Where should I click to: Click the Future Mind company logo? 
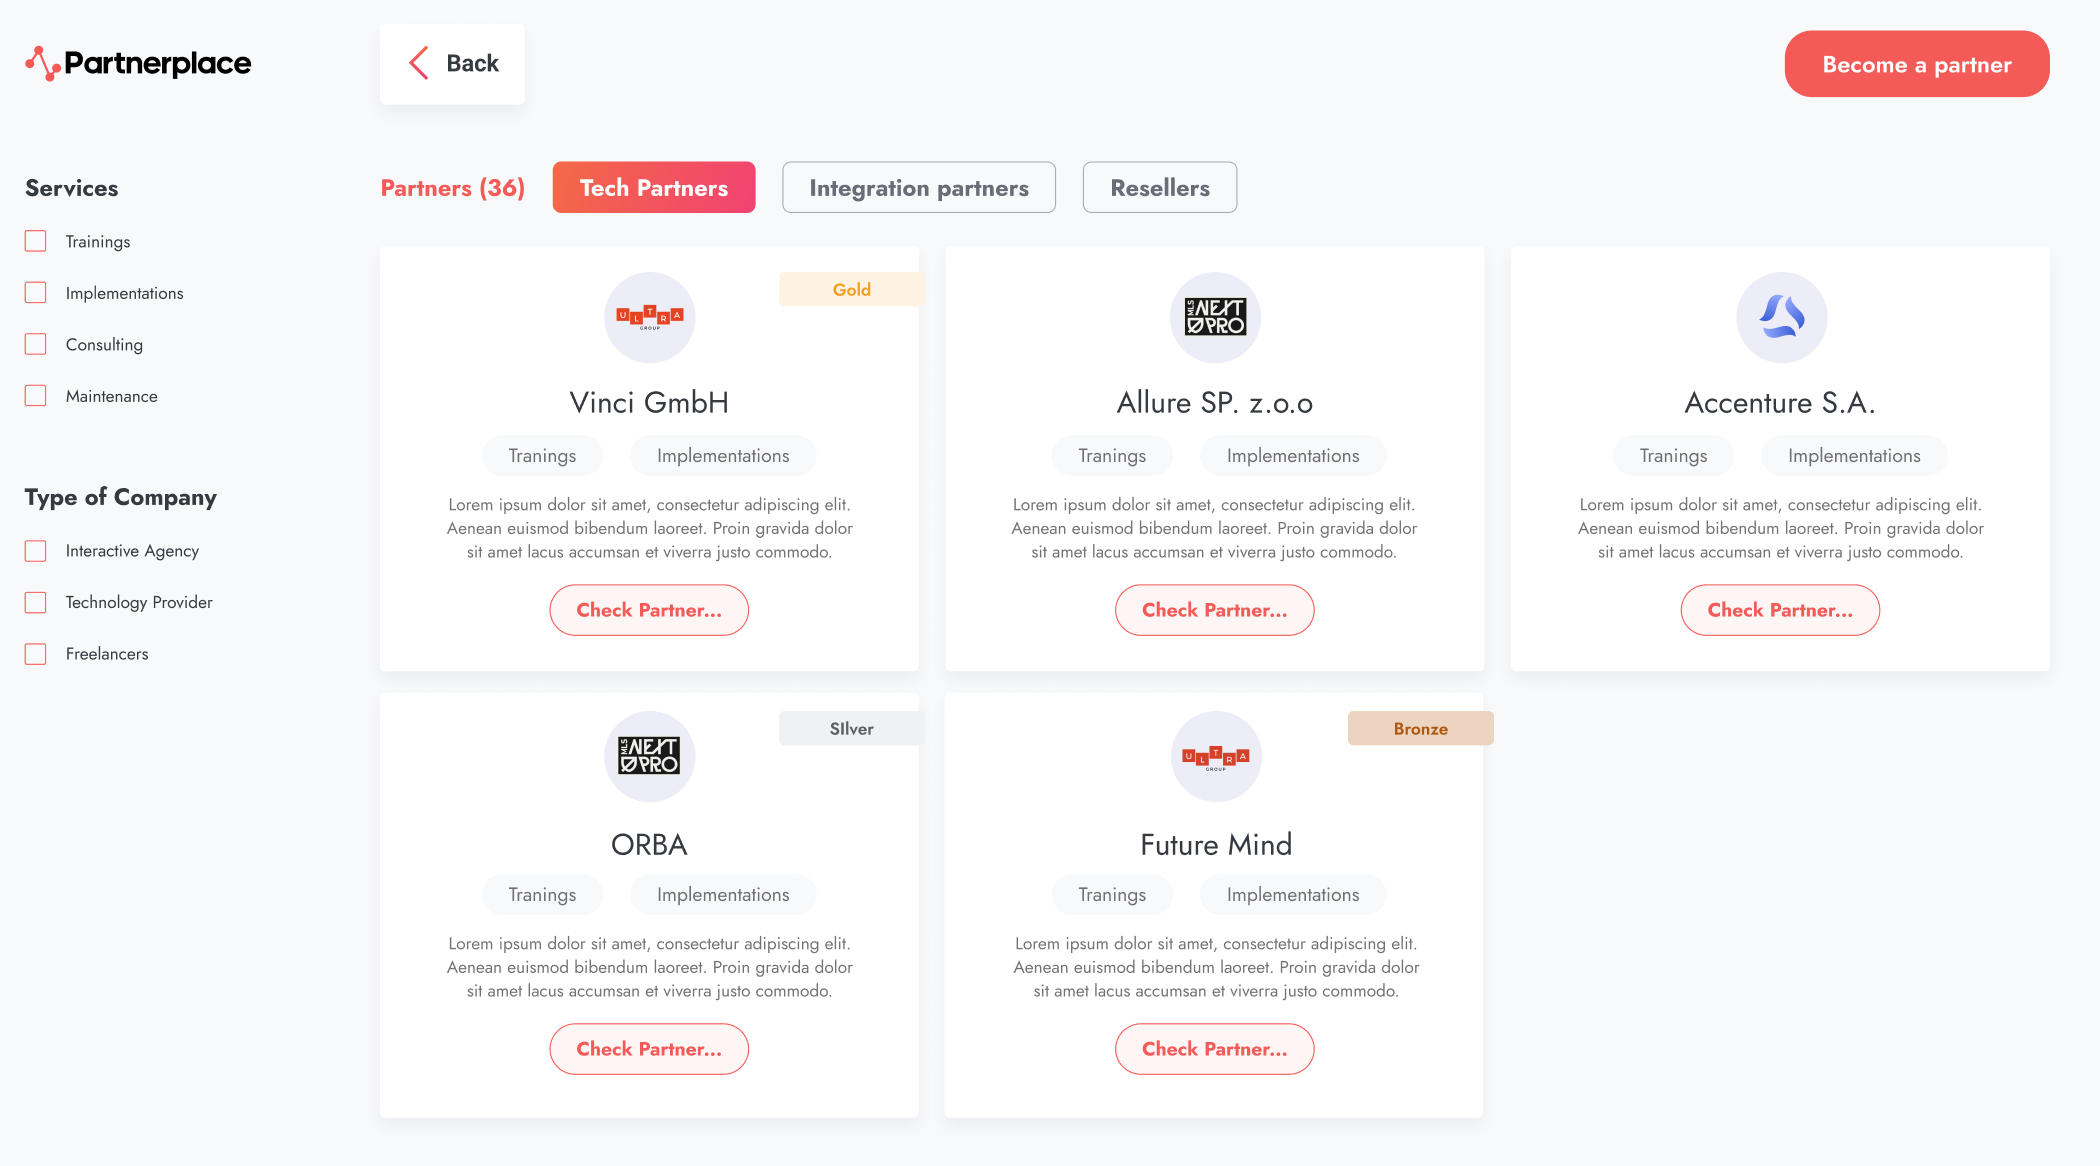pos(1215,756)
